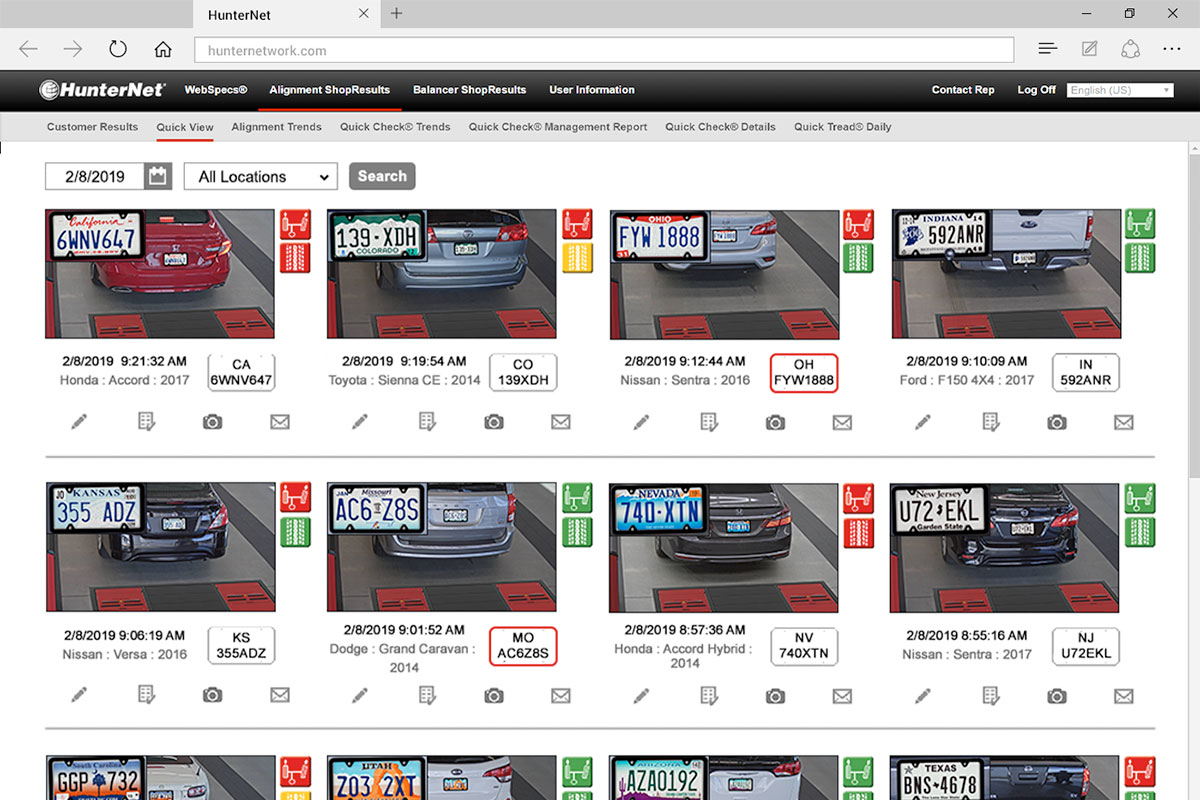1200x800 pixels.
Task: Click OH FYW1888 plate button
Action: (x=804, y=373)
